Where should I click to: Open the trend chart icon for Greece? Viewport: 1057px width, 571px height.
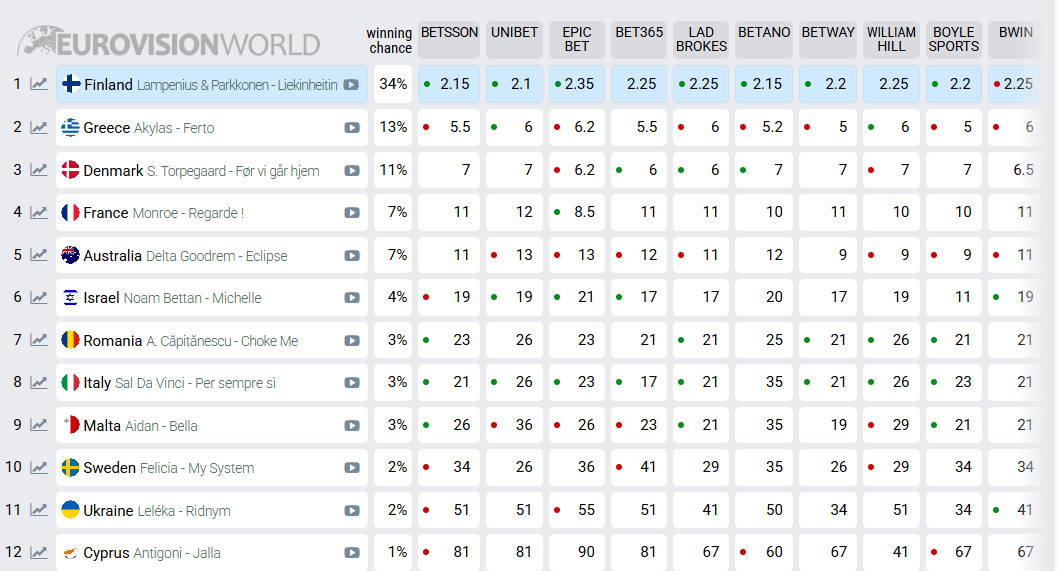point(39,127)
